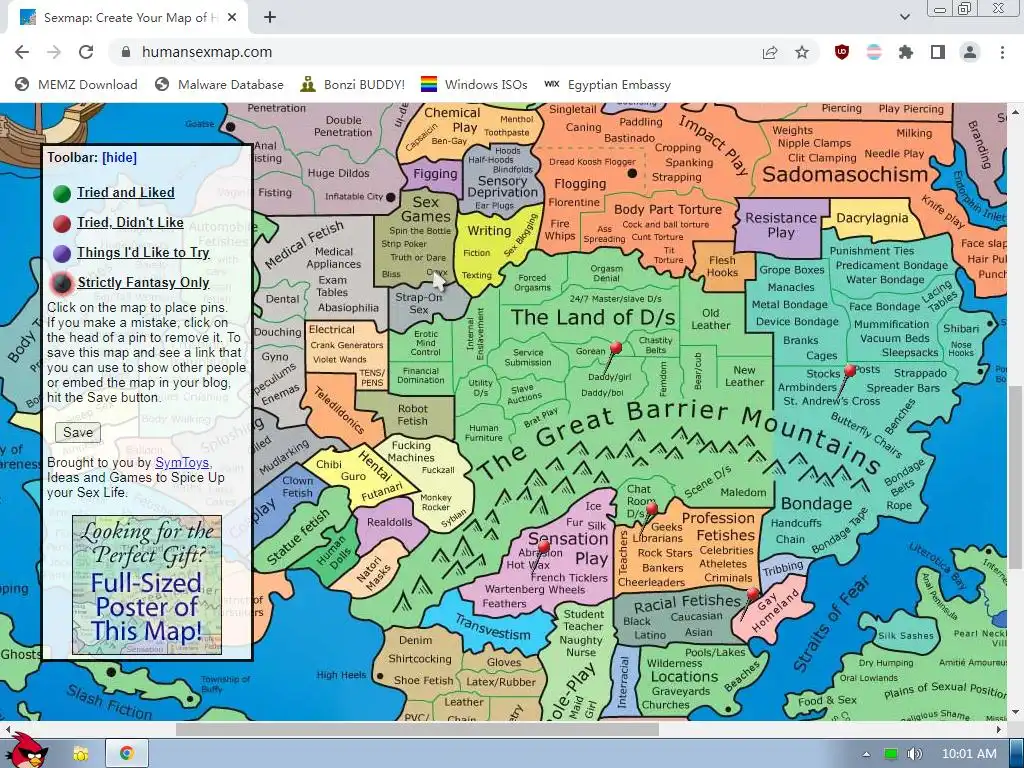This screenshot has height=768, width=1024.
Task: Place a pin on Figging region
Action: click(435, 174)
